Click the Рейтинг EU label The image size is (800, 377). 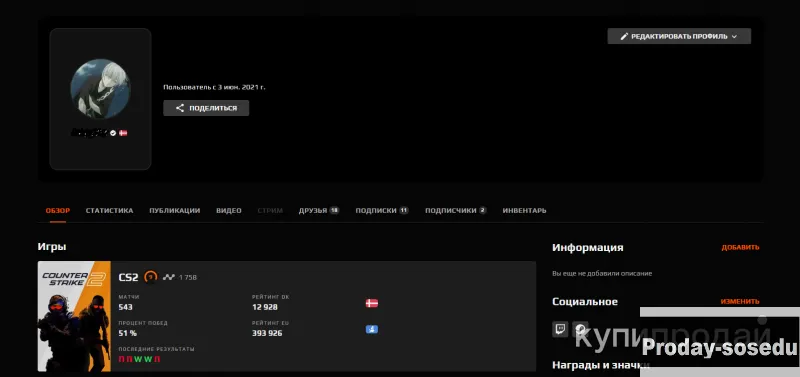pyautogui.click(x=270, y=323)
